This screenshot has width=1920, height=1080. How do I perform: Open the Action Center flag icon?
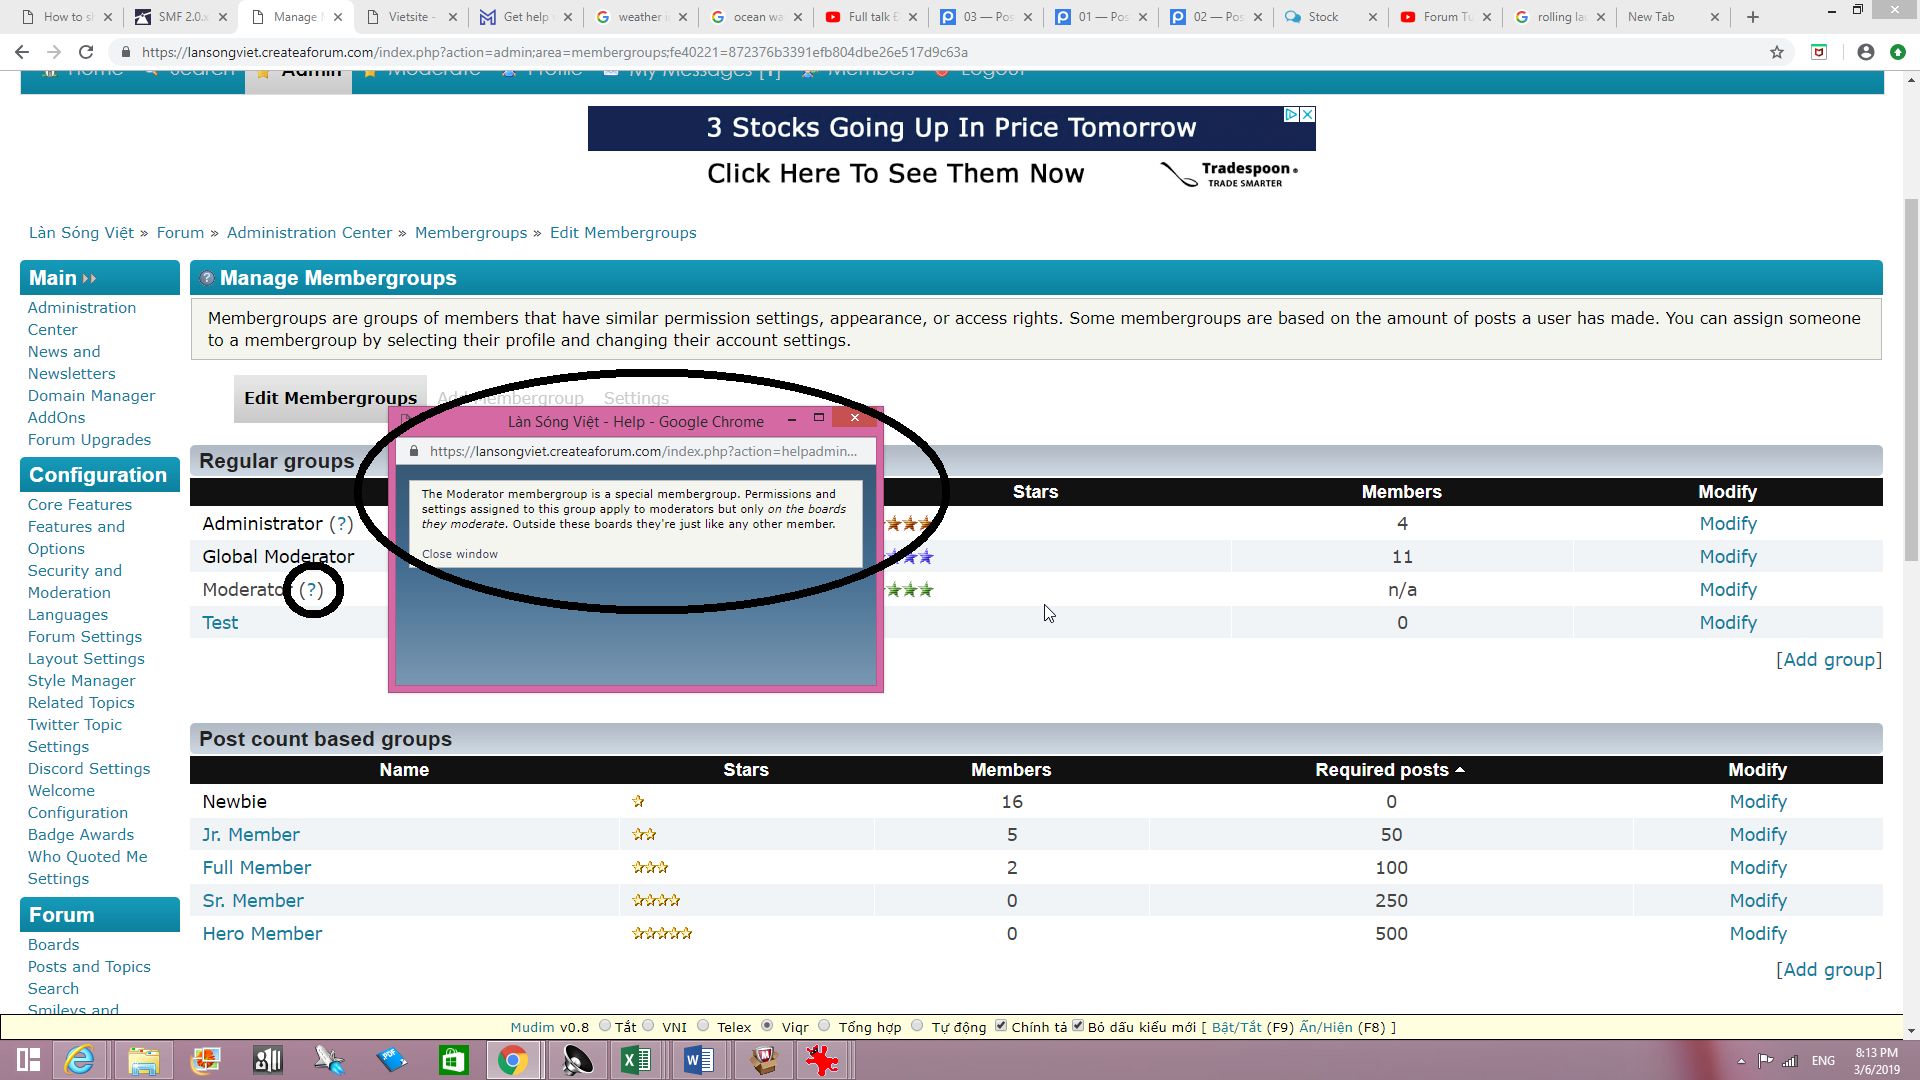click(1765, 1061)
